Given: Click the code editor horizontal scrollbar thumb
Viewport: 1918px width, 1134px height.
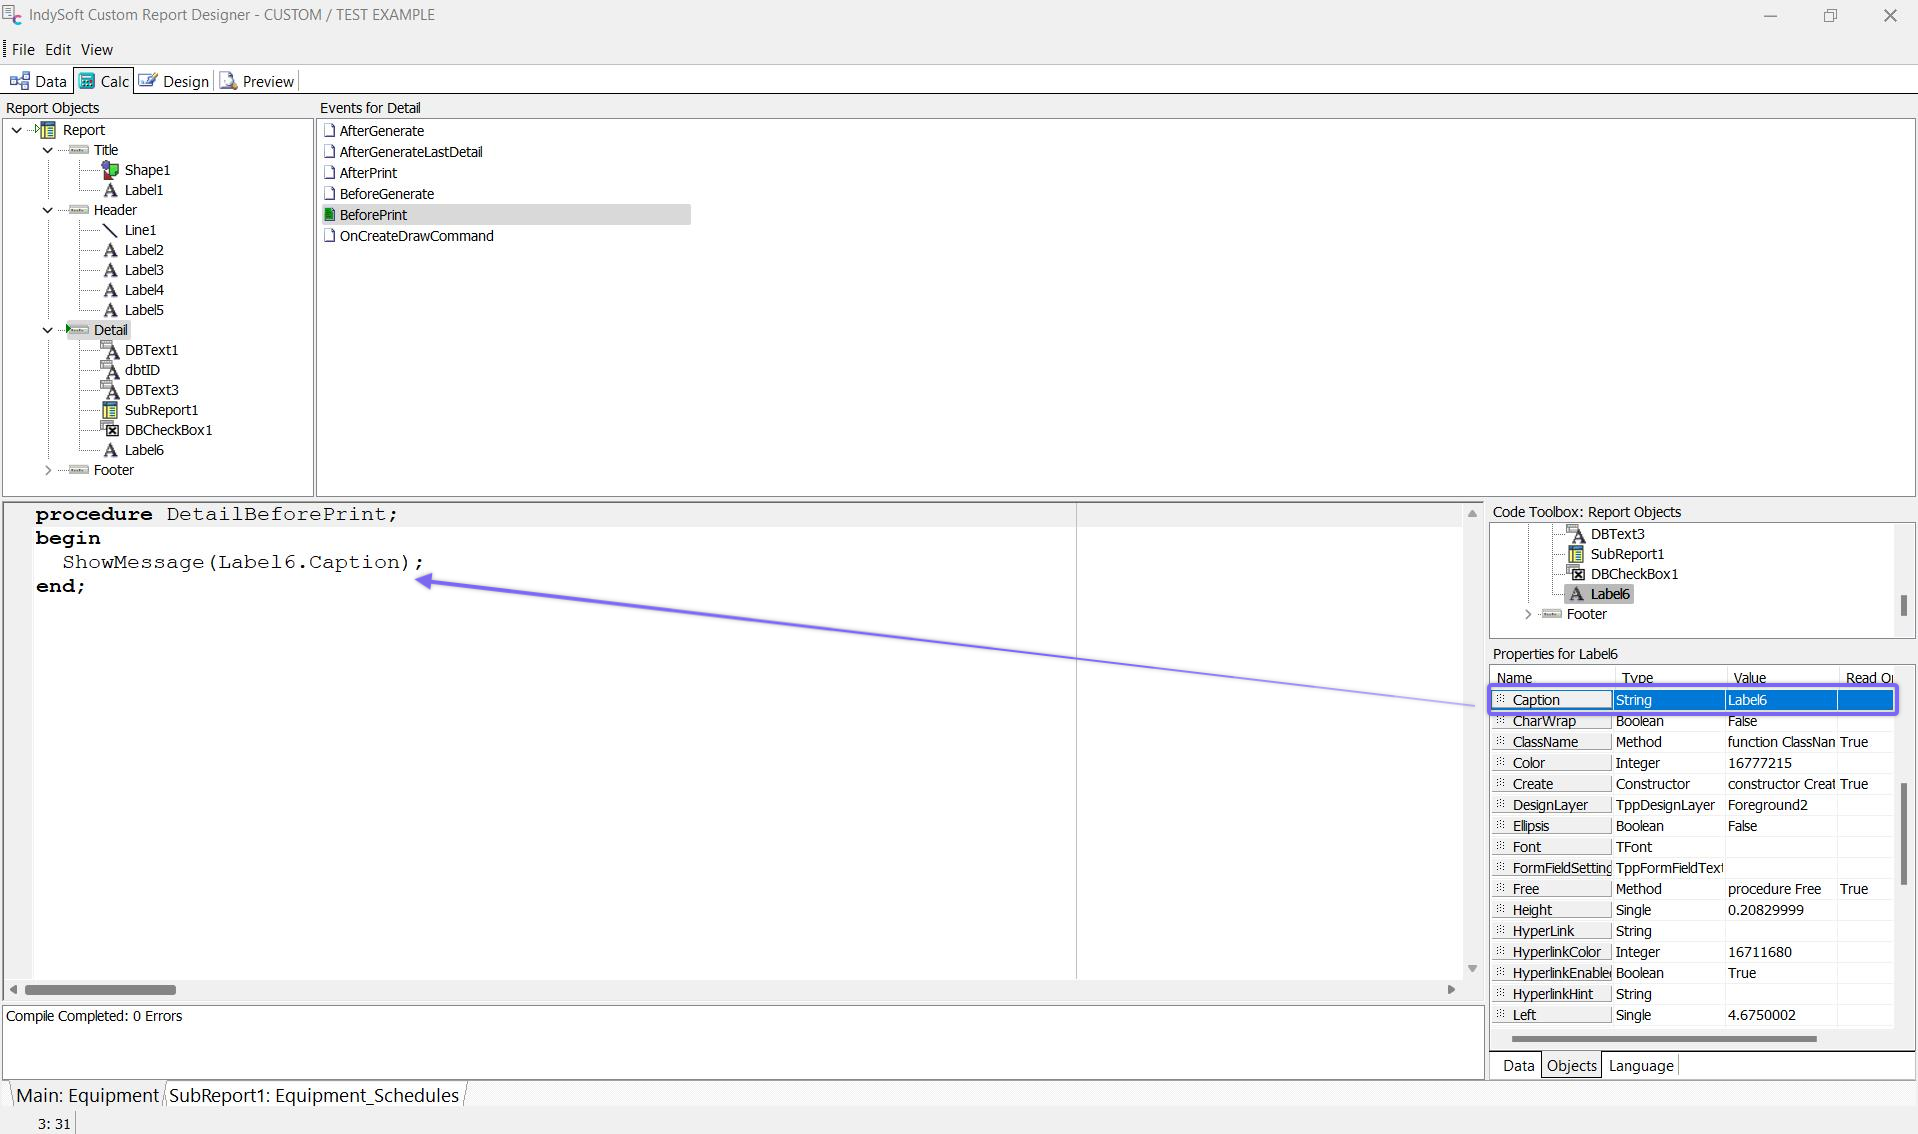Looking at the screenshot, I should coord(100,990).
